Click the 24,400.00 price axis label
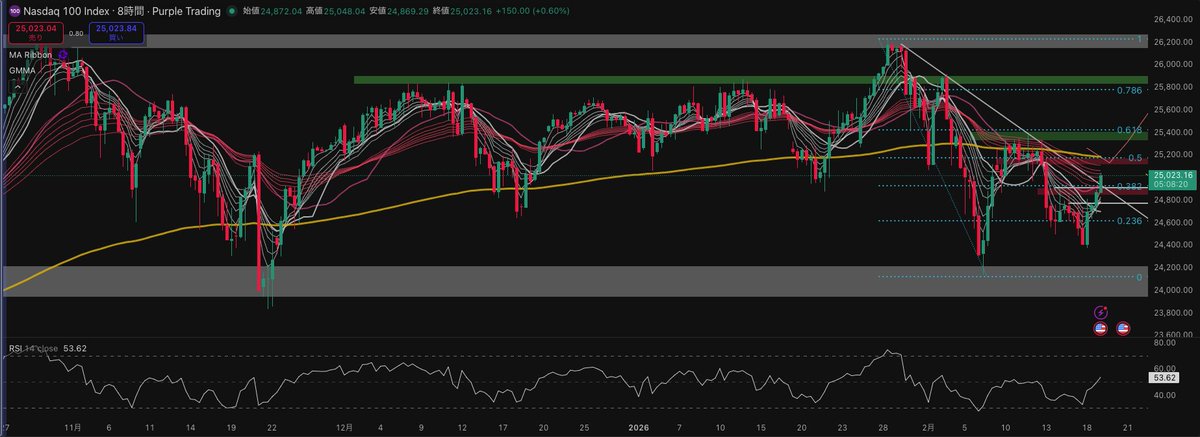The width and height of the screenshot is (1200, 437). click(1174, 245)
